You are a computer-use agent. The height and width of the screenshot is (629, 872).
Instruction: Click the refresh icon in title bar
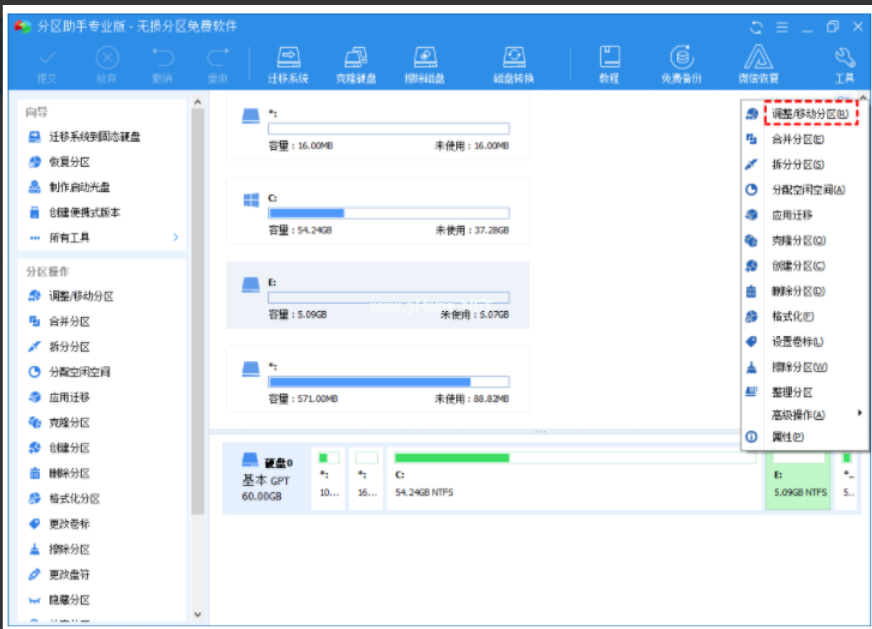[756, 27]
